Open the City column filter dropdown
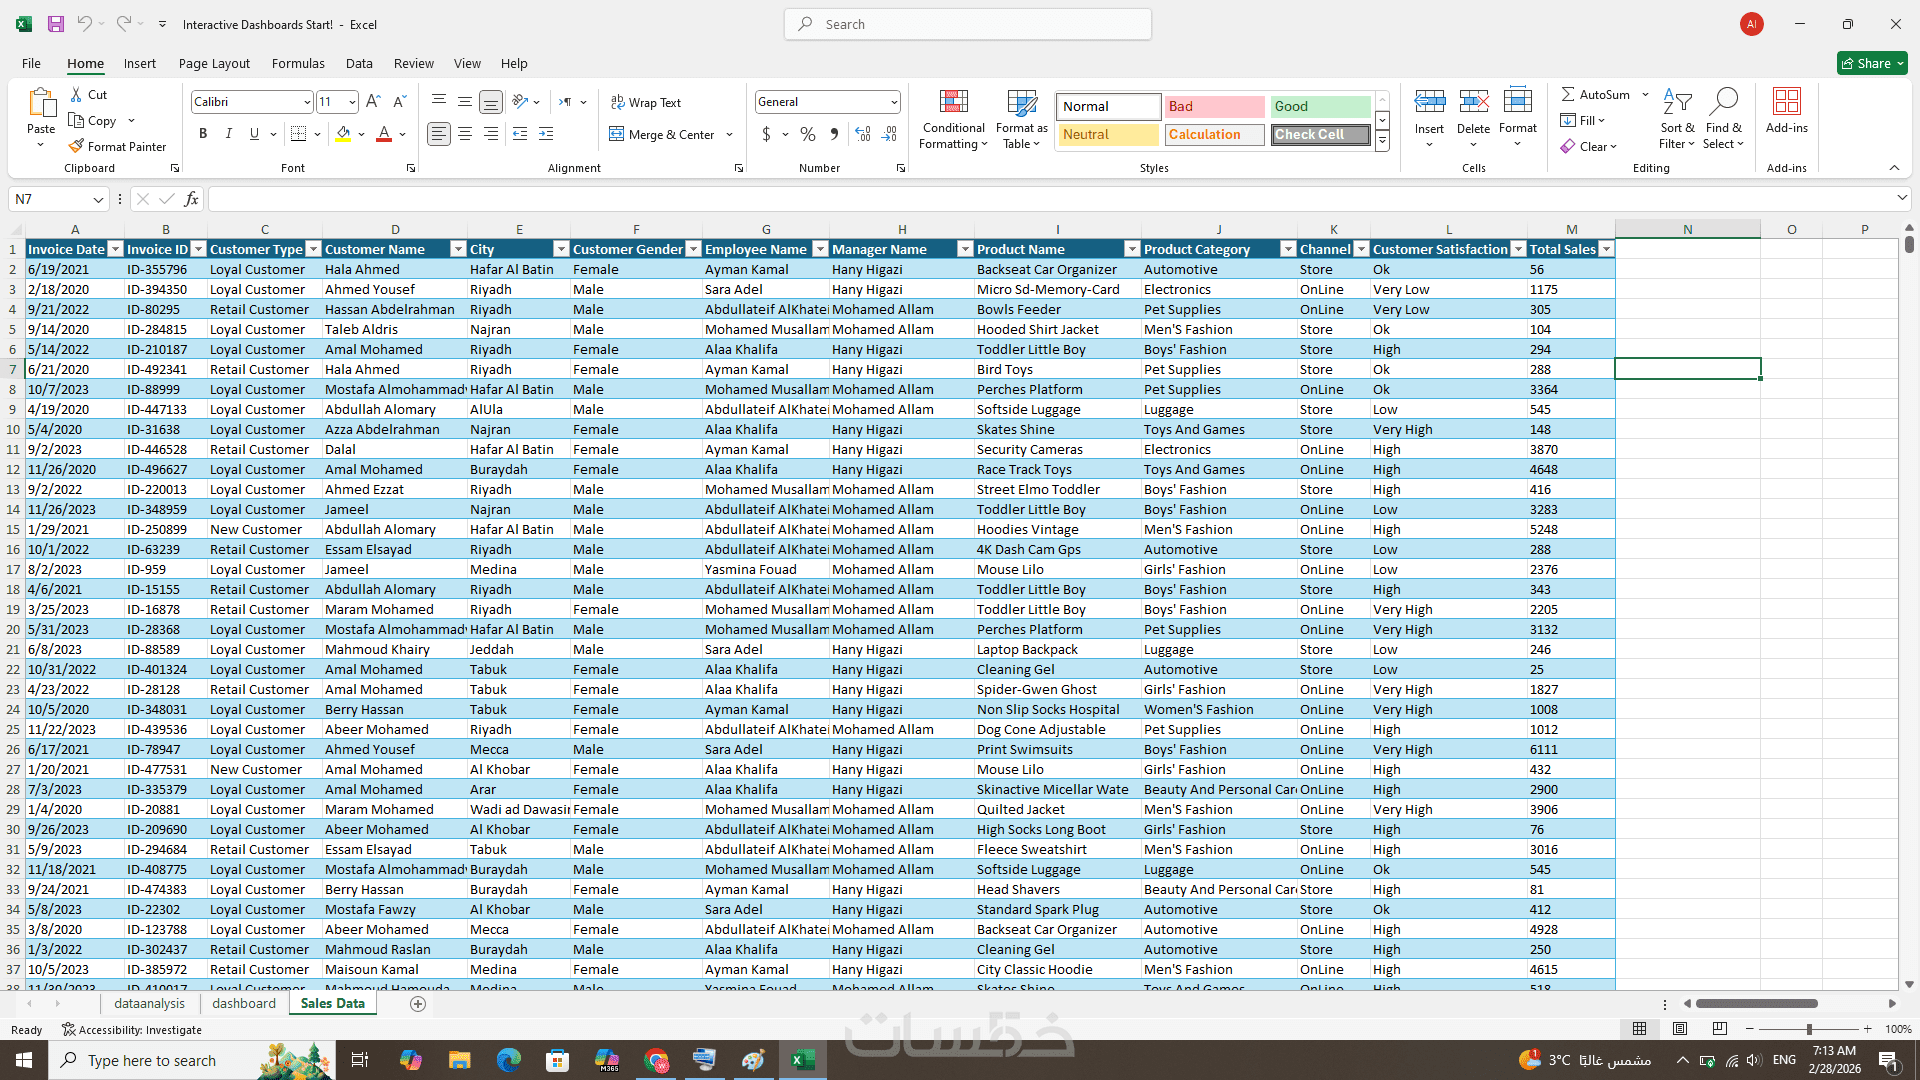 tap(560, 249)
